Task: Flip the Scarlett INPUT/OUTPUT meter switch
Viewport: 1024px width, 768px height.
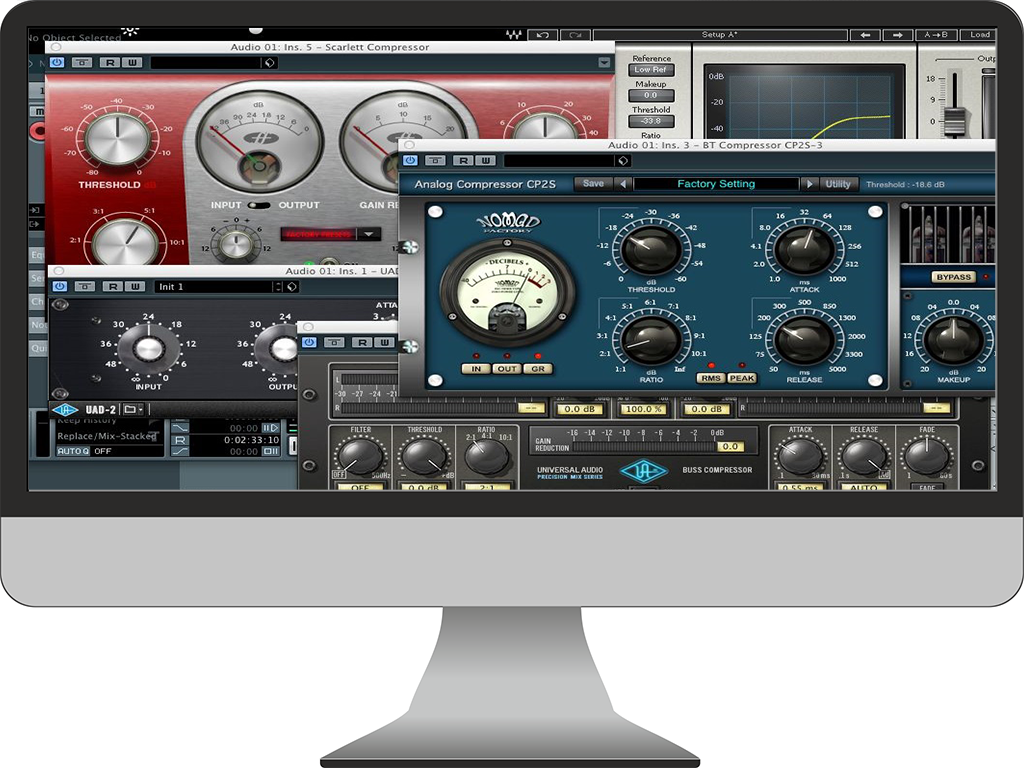Action: pyautogui.click(x=259, y=205)
